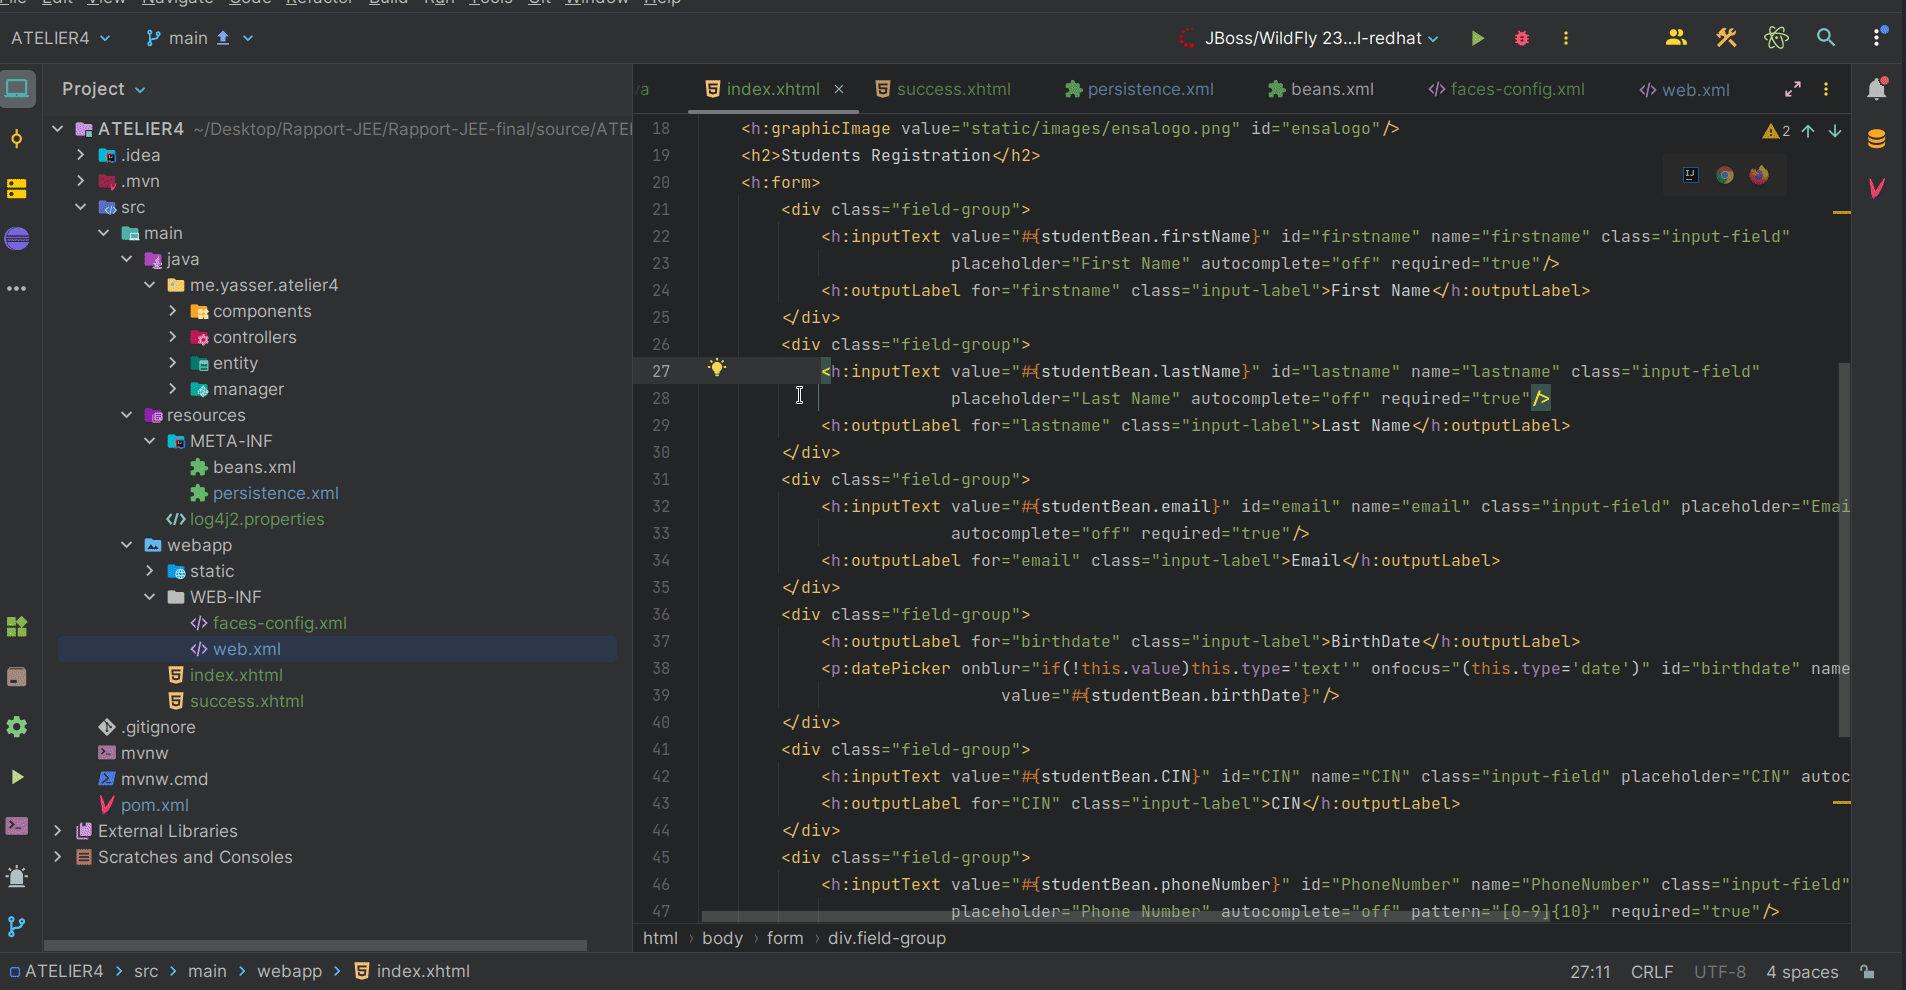Open the Terminal tool window
The image size is (1906, 990).
pyautogui.click(x=17, y=826)
